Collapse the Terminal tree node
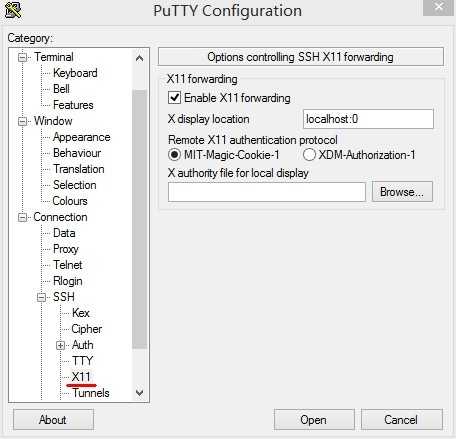The width and height of the screenshot is (456, 439). 22,57
